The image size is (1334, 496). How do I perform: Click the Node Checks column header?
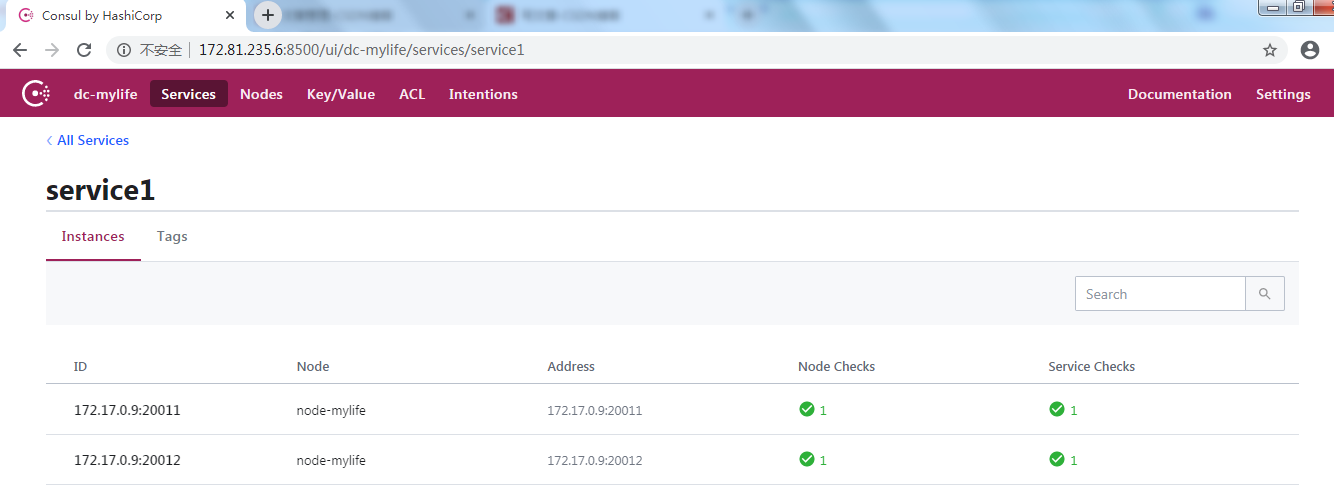(x=837, y=366)
